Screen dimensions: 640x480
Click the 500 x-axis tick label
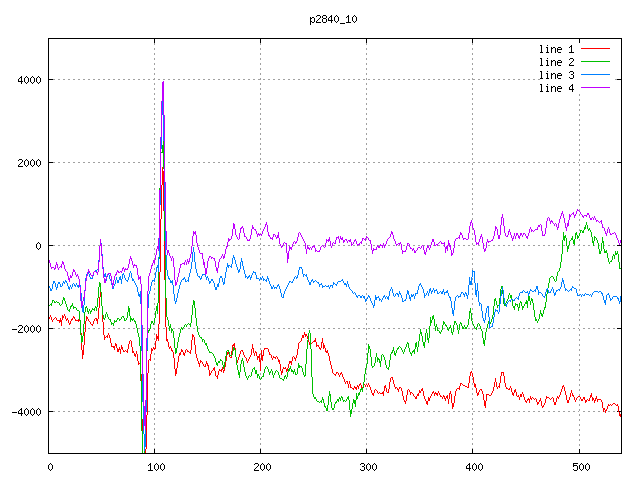pos(579,466)
